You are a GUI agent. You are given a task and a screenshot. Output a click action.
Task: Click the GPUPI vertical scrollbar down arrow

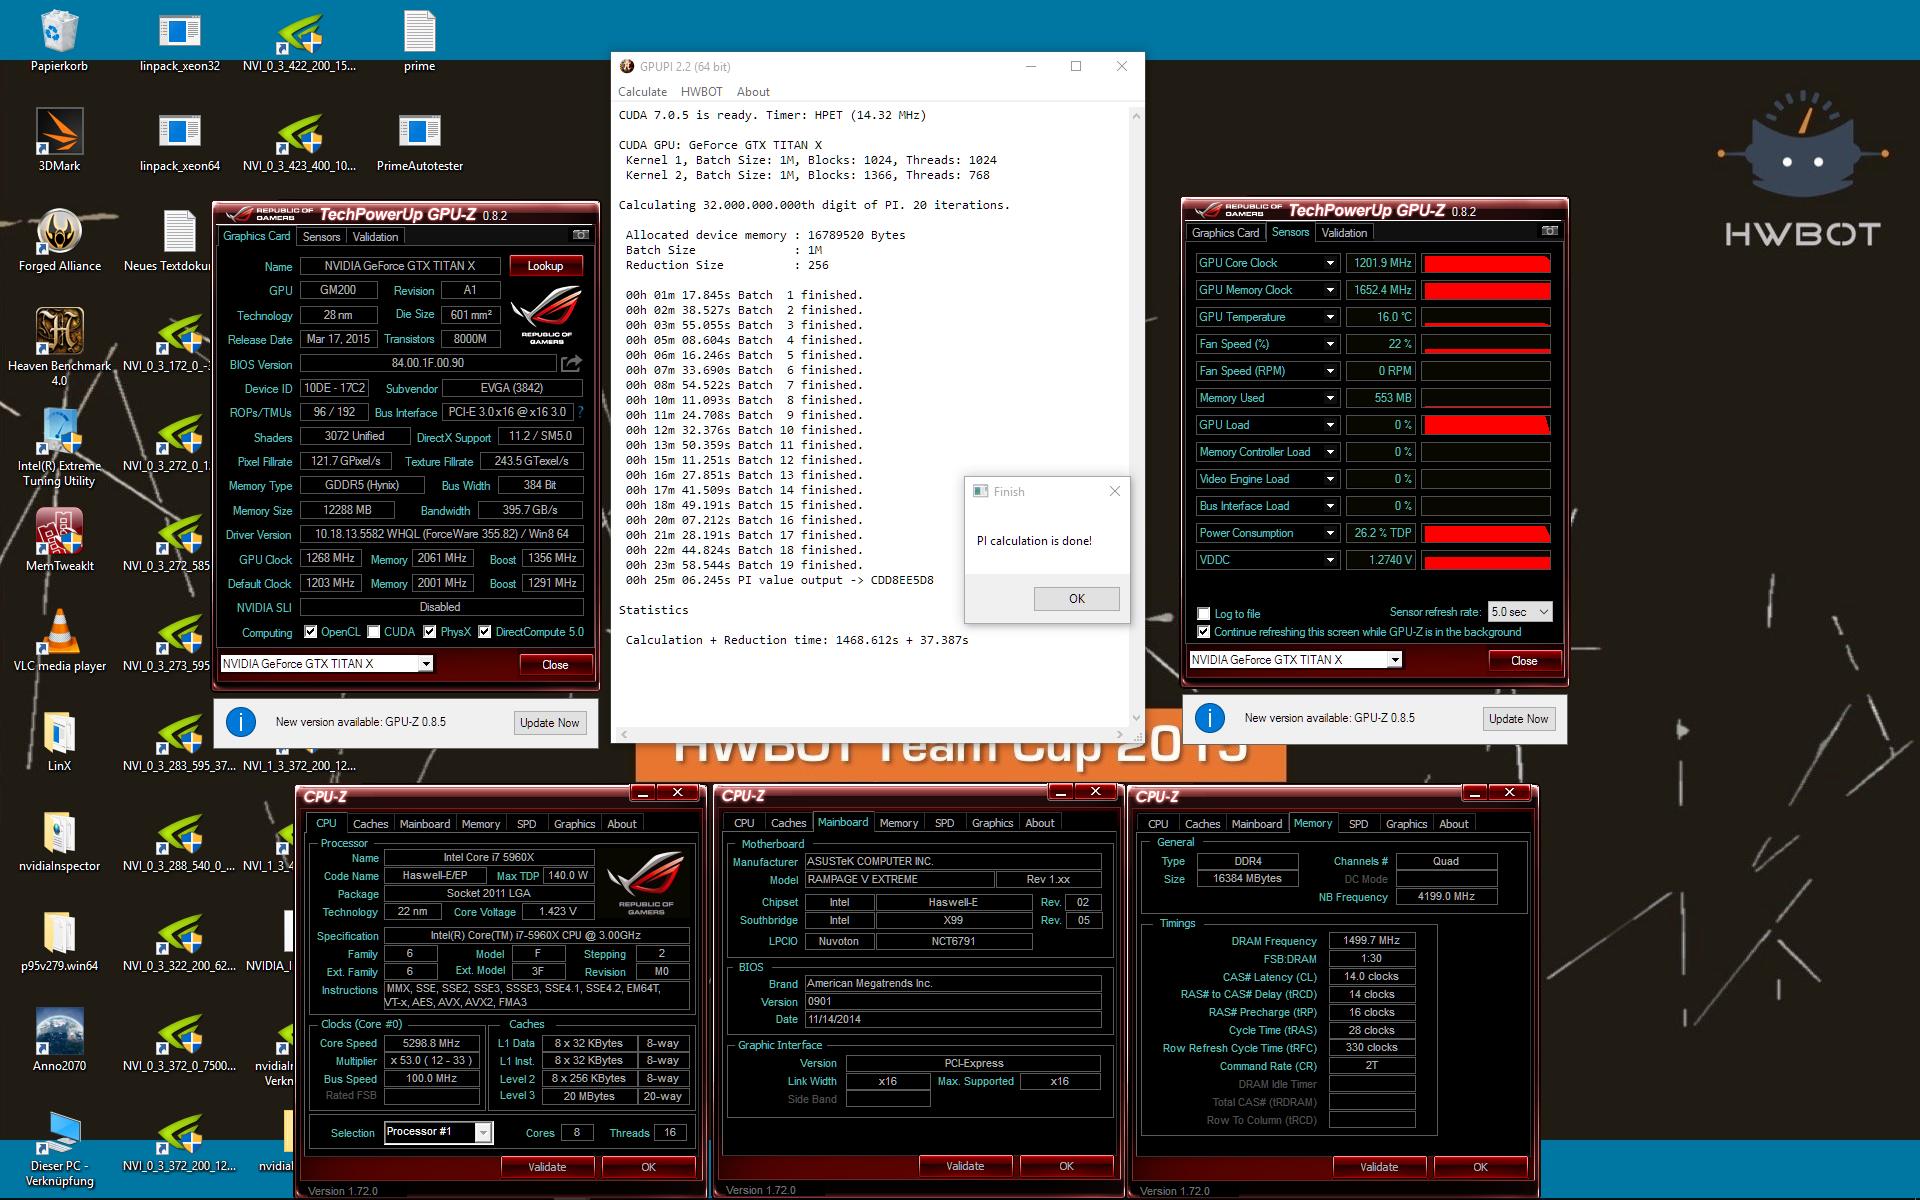(x=1136, y=718)
